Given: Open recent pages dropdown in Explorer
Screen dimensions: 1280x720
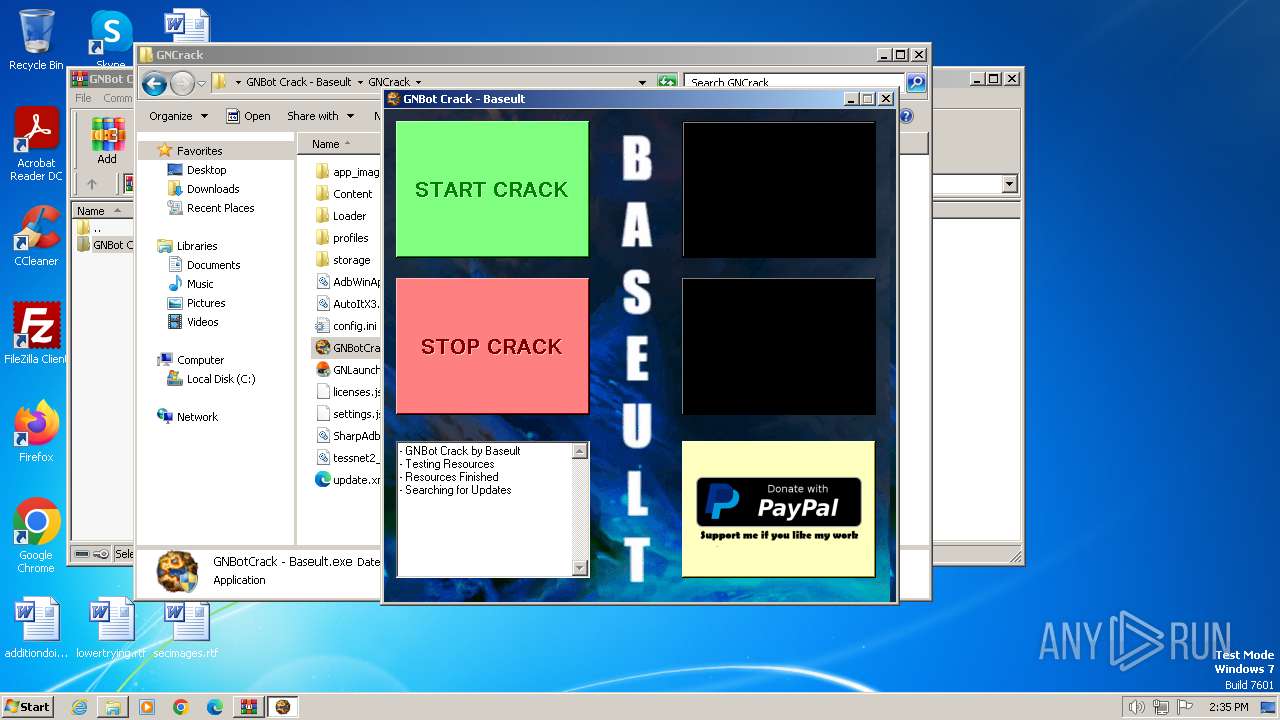Looking at the screenshot, I should [x=201, y=83].
